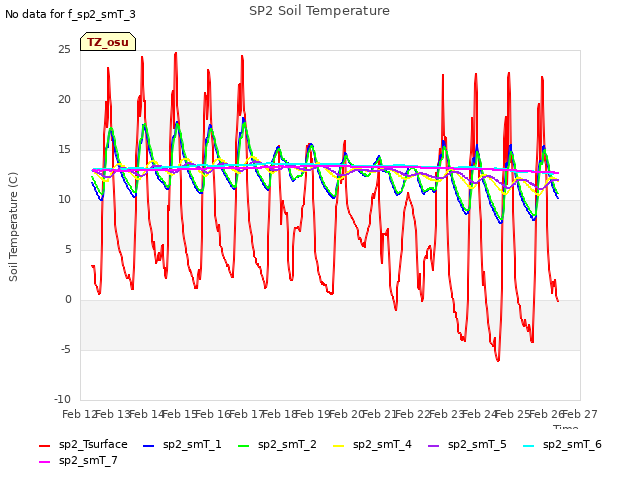Click the TZ_osu annotation label
The height and width of the screenshot is (480, 640).
pos(108,42)
